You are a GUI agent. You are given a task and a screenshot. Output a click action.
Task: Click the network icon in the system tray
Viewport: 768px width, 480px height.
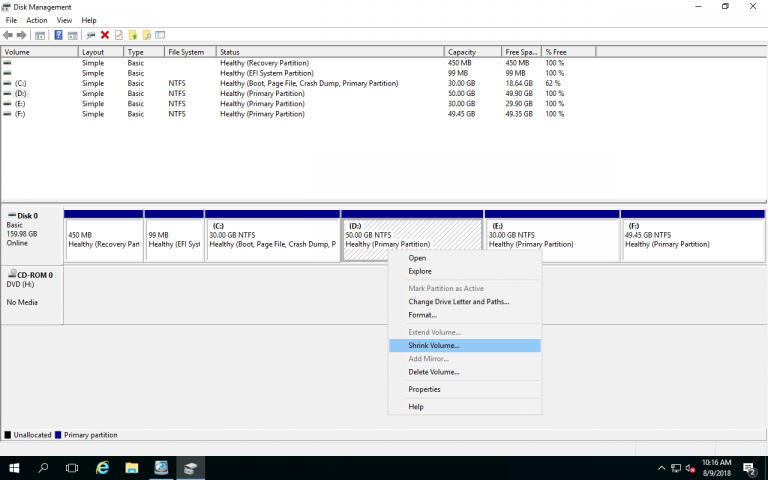point(676,468)
